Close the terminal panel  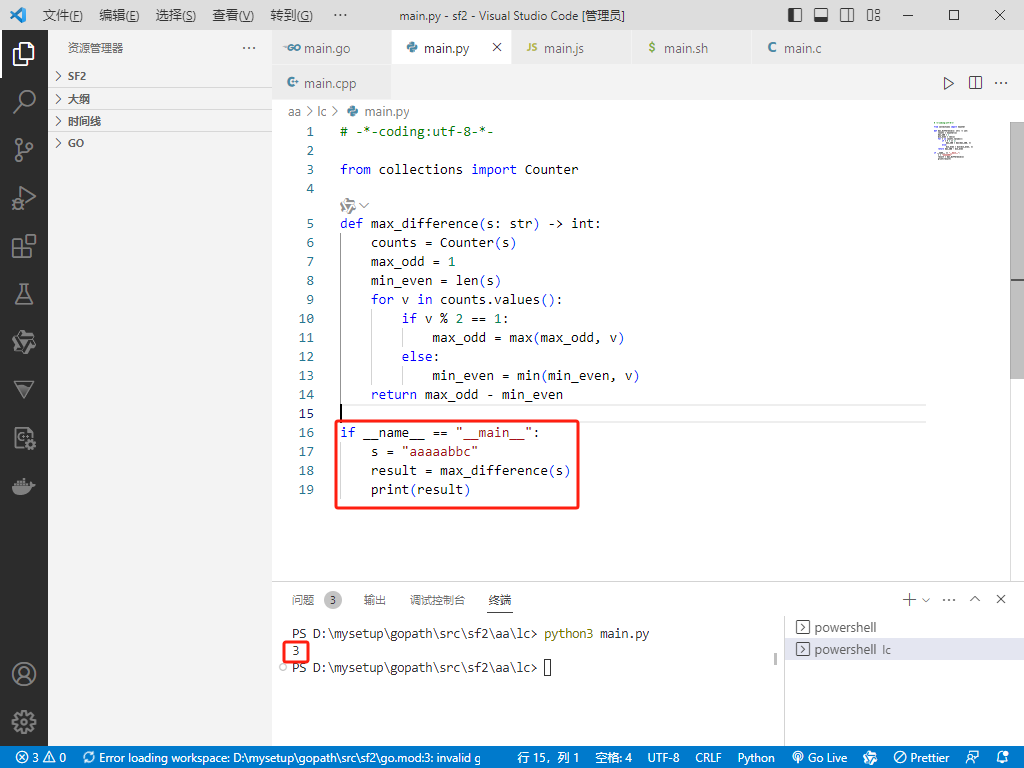click(1000, 600)
